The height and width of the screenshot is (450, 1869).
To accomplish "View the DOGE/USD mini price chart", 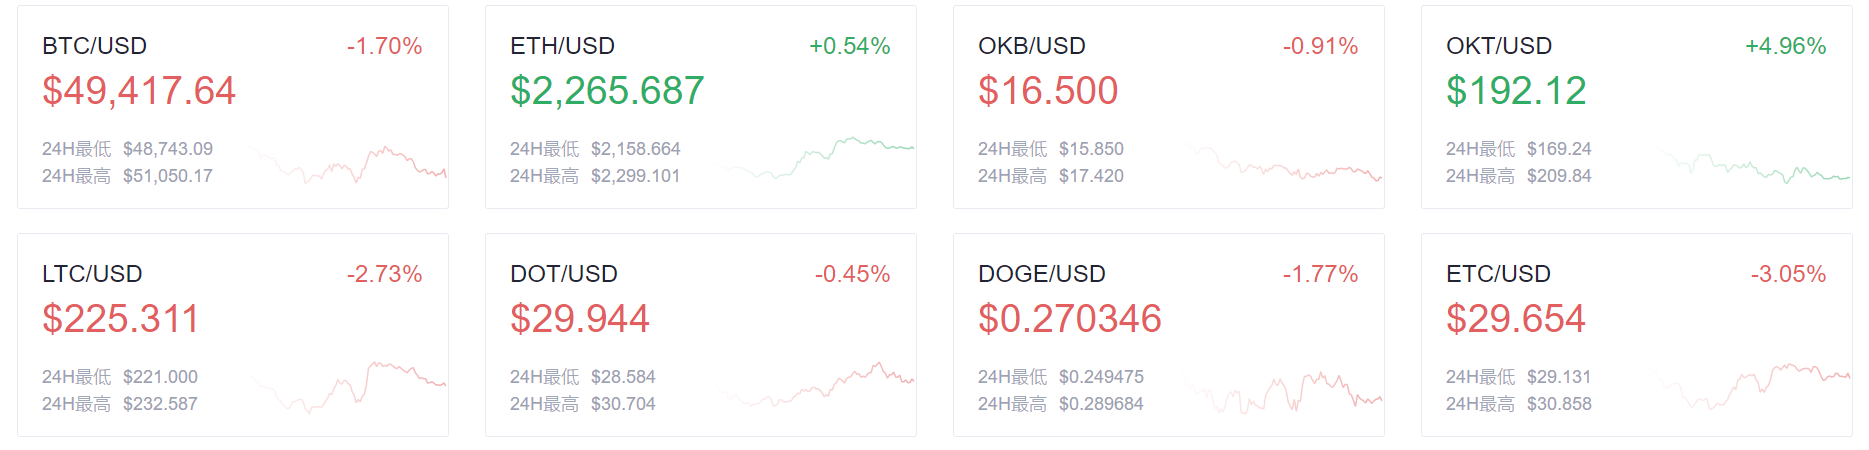I will (1283, 393).
